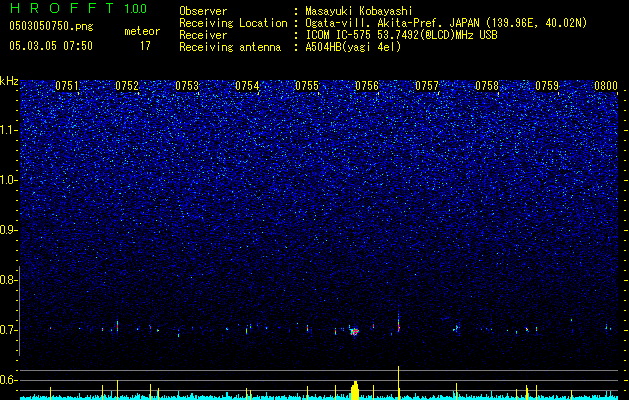Click the 0759 time marker

pos(547,86)
